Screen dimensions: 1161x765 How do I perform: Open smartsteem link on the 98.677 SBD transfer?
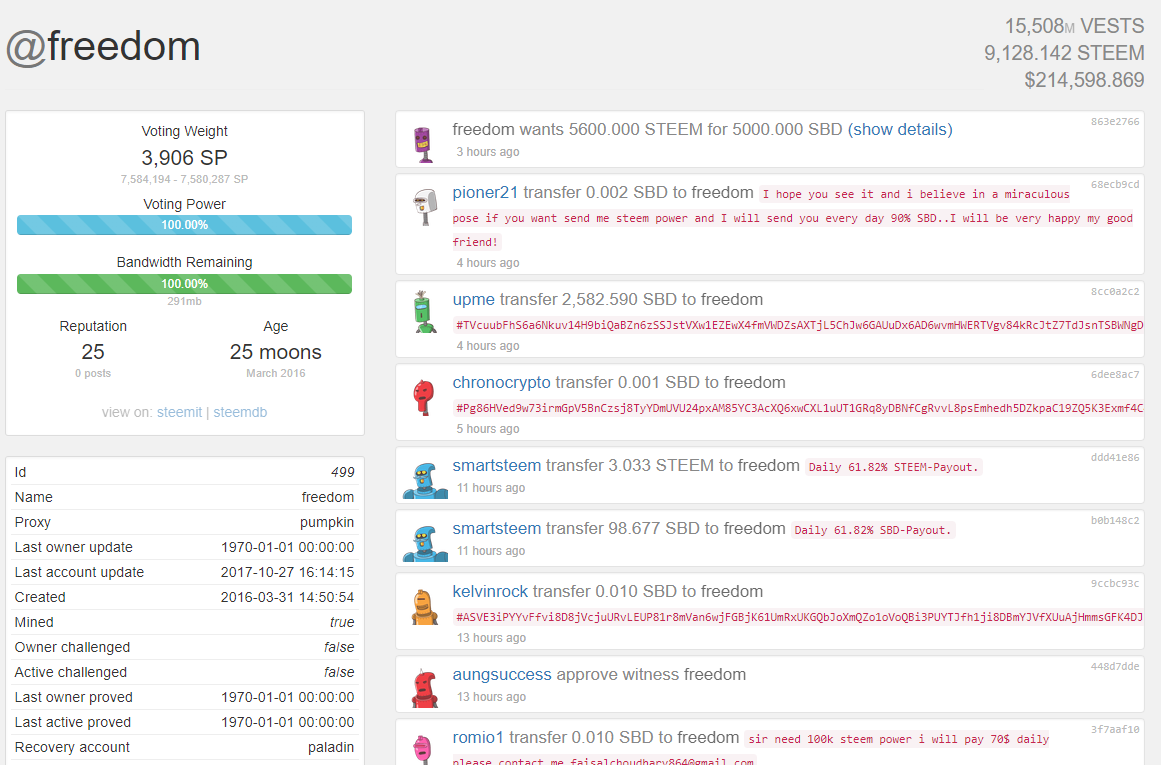497,528
